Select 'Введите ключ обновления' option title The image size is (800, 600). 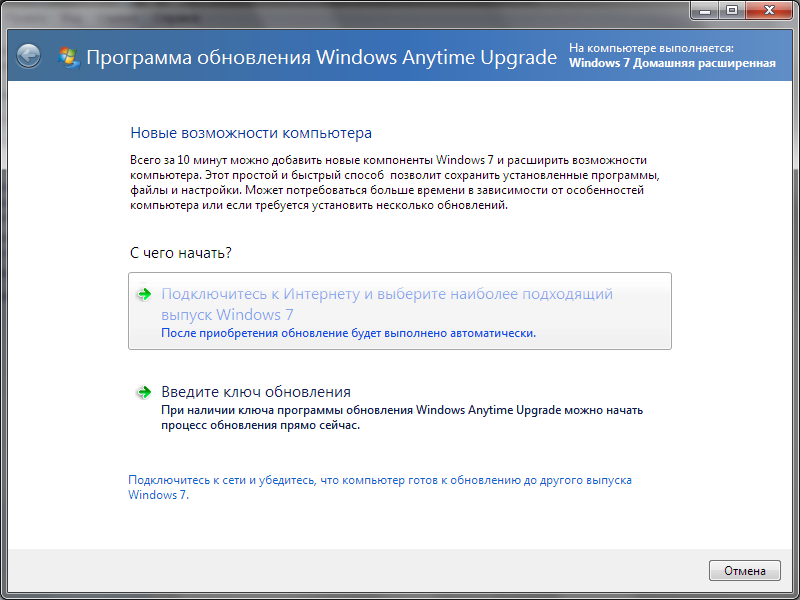[x=256, y=392]
